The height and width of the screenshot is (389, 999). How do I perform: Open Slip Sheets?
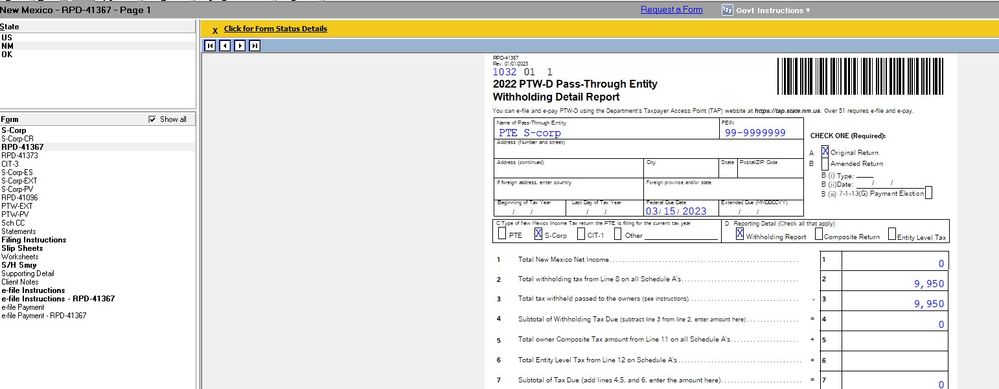click(97, 248)
